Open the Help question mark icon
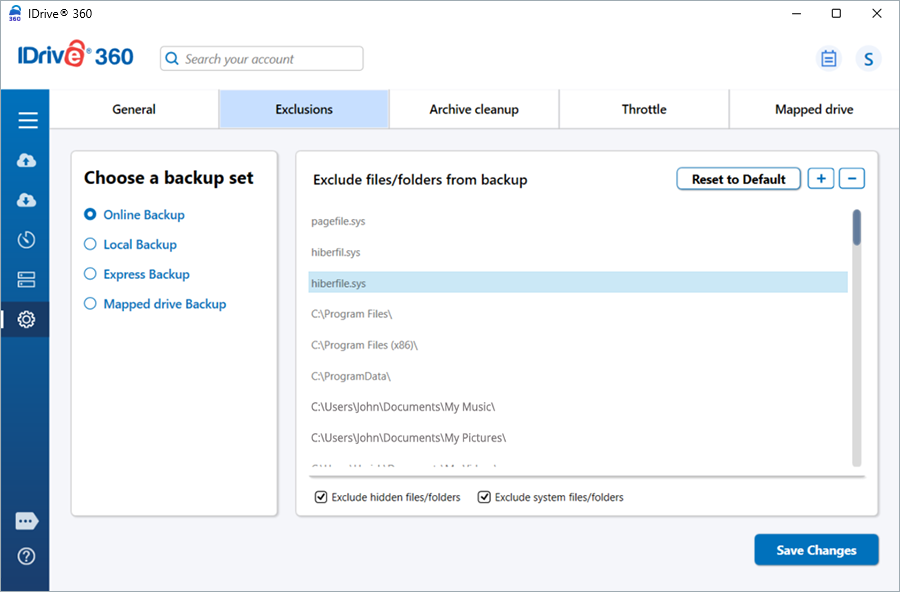Screen dimensions: 900x592 click(27, 556)
